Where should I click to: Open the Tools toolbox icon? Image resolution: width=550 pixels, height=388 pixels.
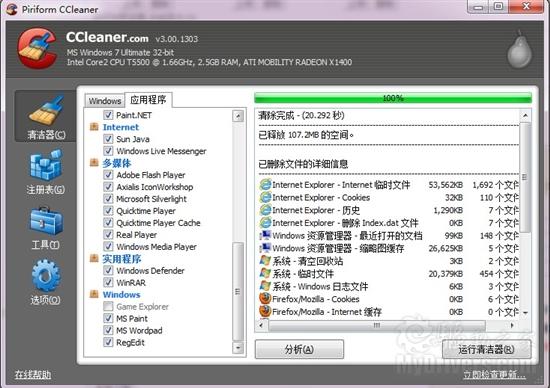(46, 221)
